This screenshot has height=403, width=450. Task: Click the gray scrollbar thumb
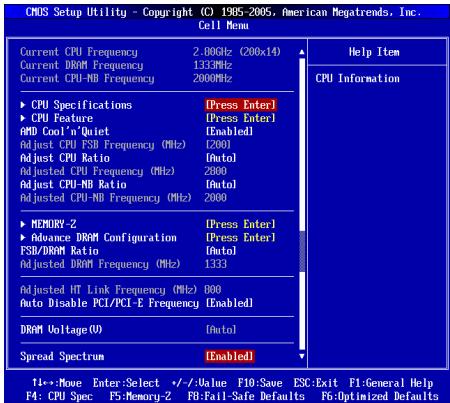tap(302, 252)
